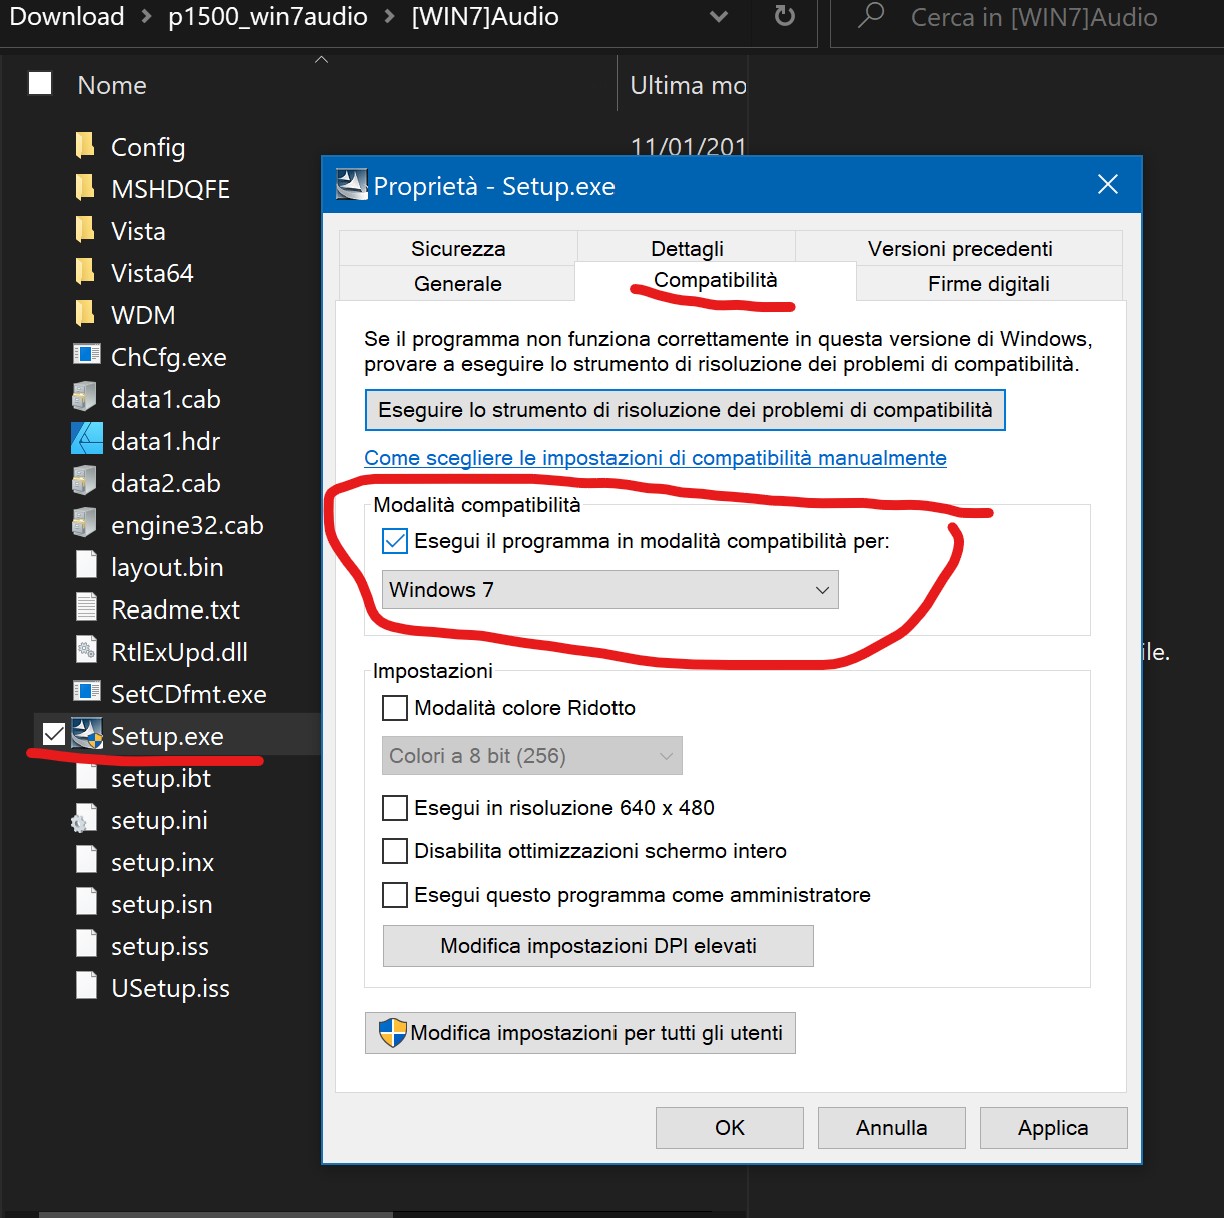This screenshot has height=1218, width=1224.
Task: Tick the 640 x 480 resolution checkbox
Action: point(396,808)
